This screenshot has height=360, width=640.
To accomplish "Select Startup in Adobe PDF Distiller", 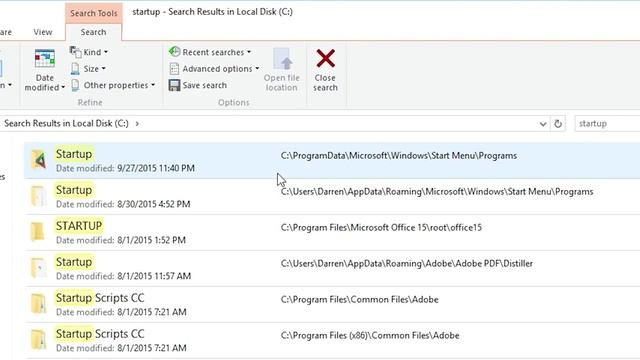I will pos(332,268).
